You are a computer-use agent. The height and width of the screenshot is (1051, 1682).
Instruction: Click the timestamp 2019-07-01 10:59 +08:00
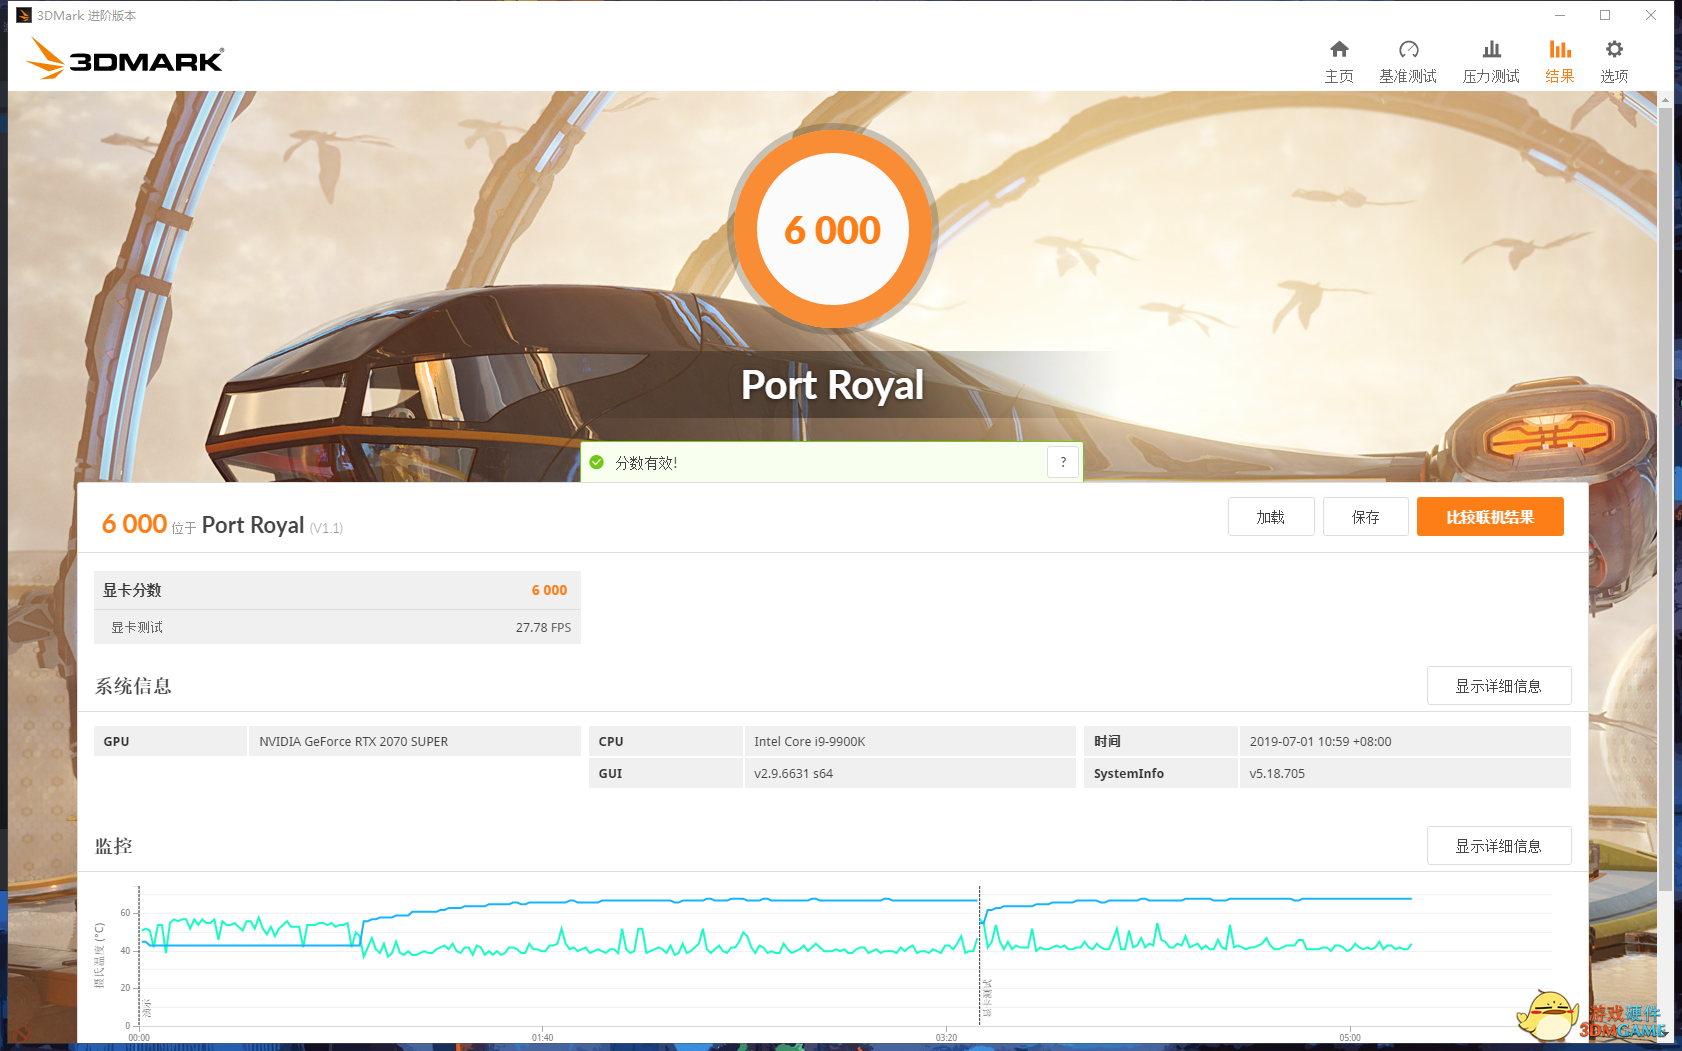tap(1320, 742)
